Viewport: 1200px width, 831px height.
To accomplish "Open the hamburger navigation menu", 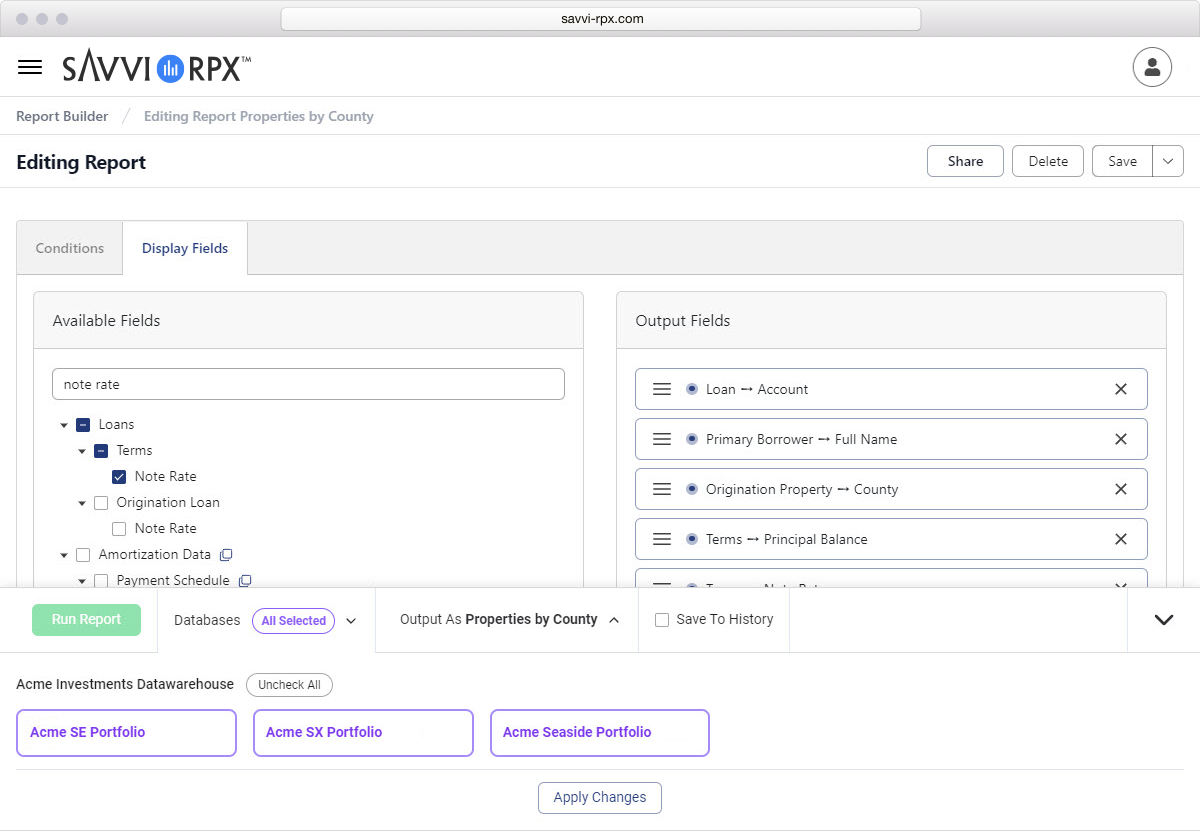I will [x=30, y=67].
